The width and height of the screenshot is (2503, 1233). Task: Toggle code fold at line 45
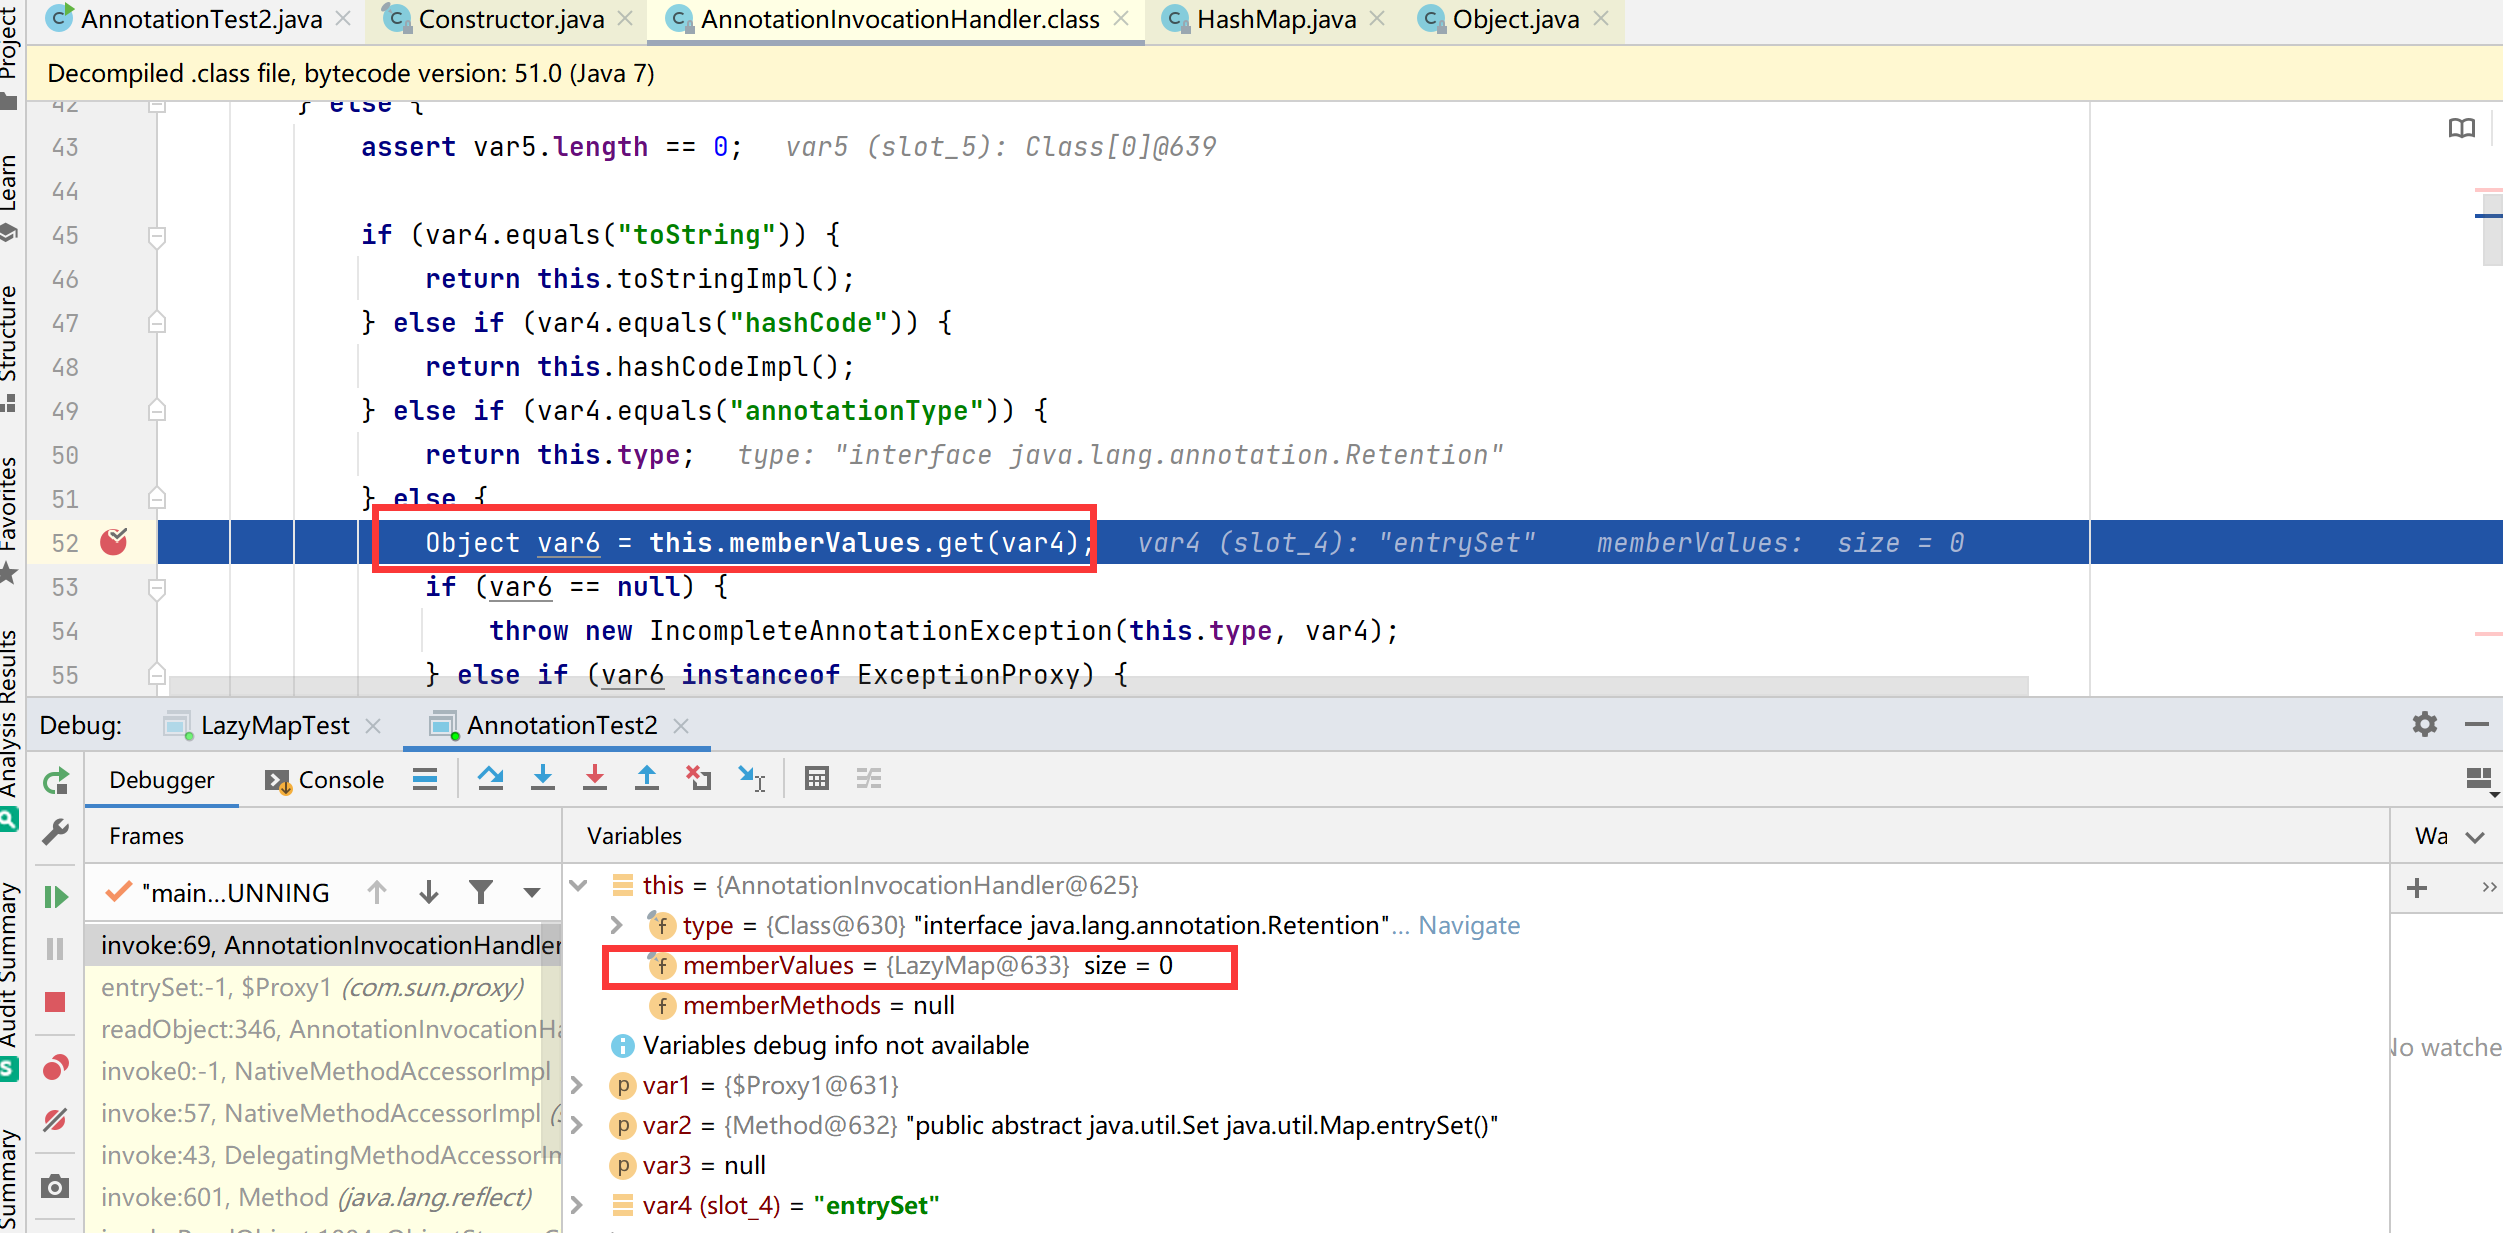[157, 236]
